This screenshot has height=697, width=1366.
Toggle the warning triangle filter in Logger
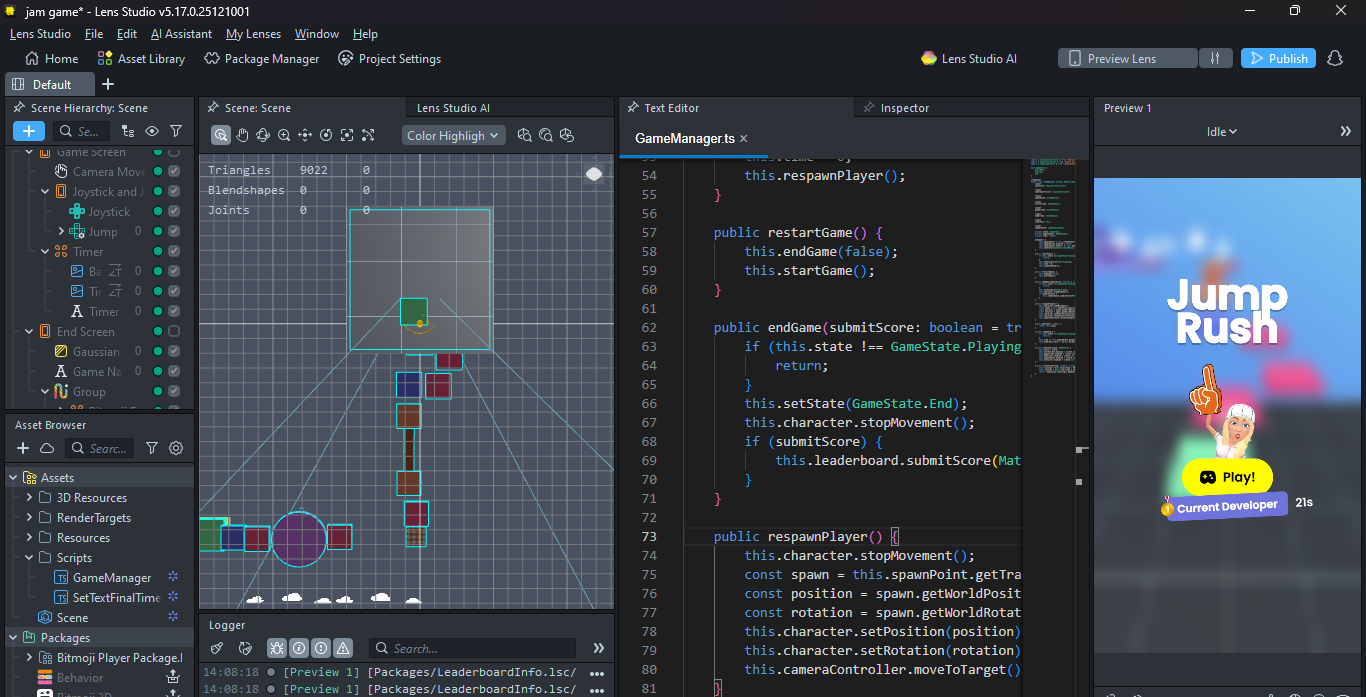pyautogui.click(x=343, y=648)
